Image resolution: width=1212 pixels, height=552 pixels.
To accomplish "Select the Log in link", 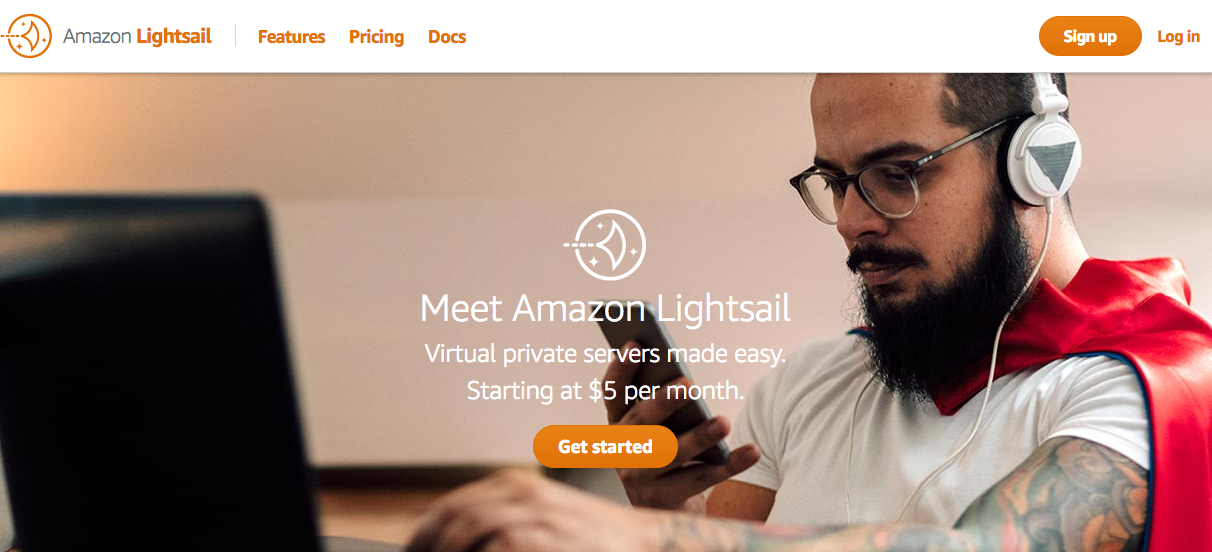I will [1178, 36].
